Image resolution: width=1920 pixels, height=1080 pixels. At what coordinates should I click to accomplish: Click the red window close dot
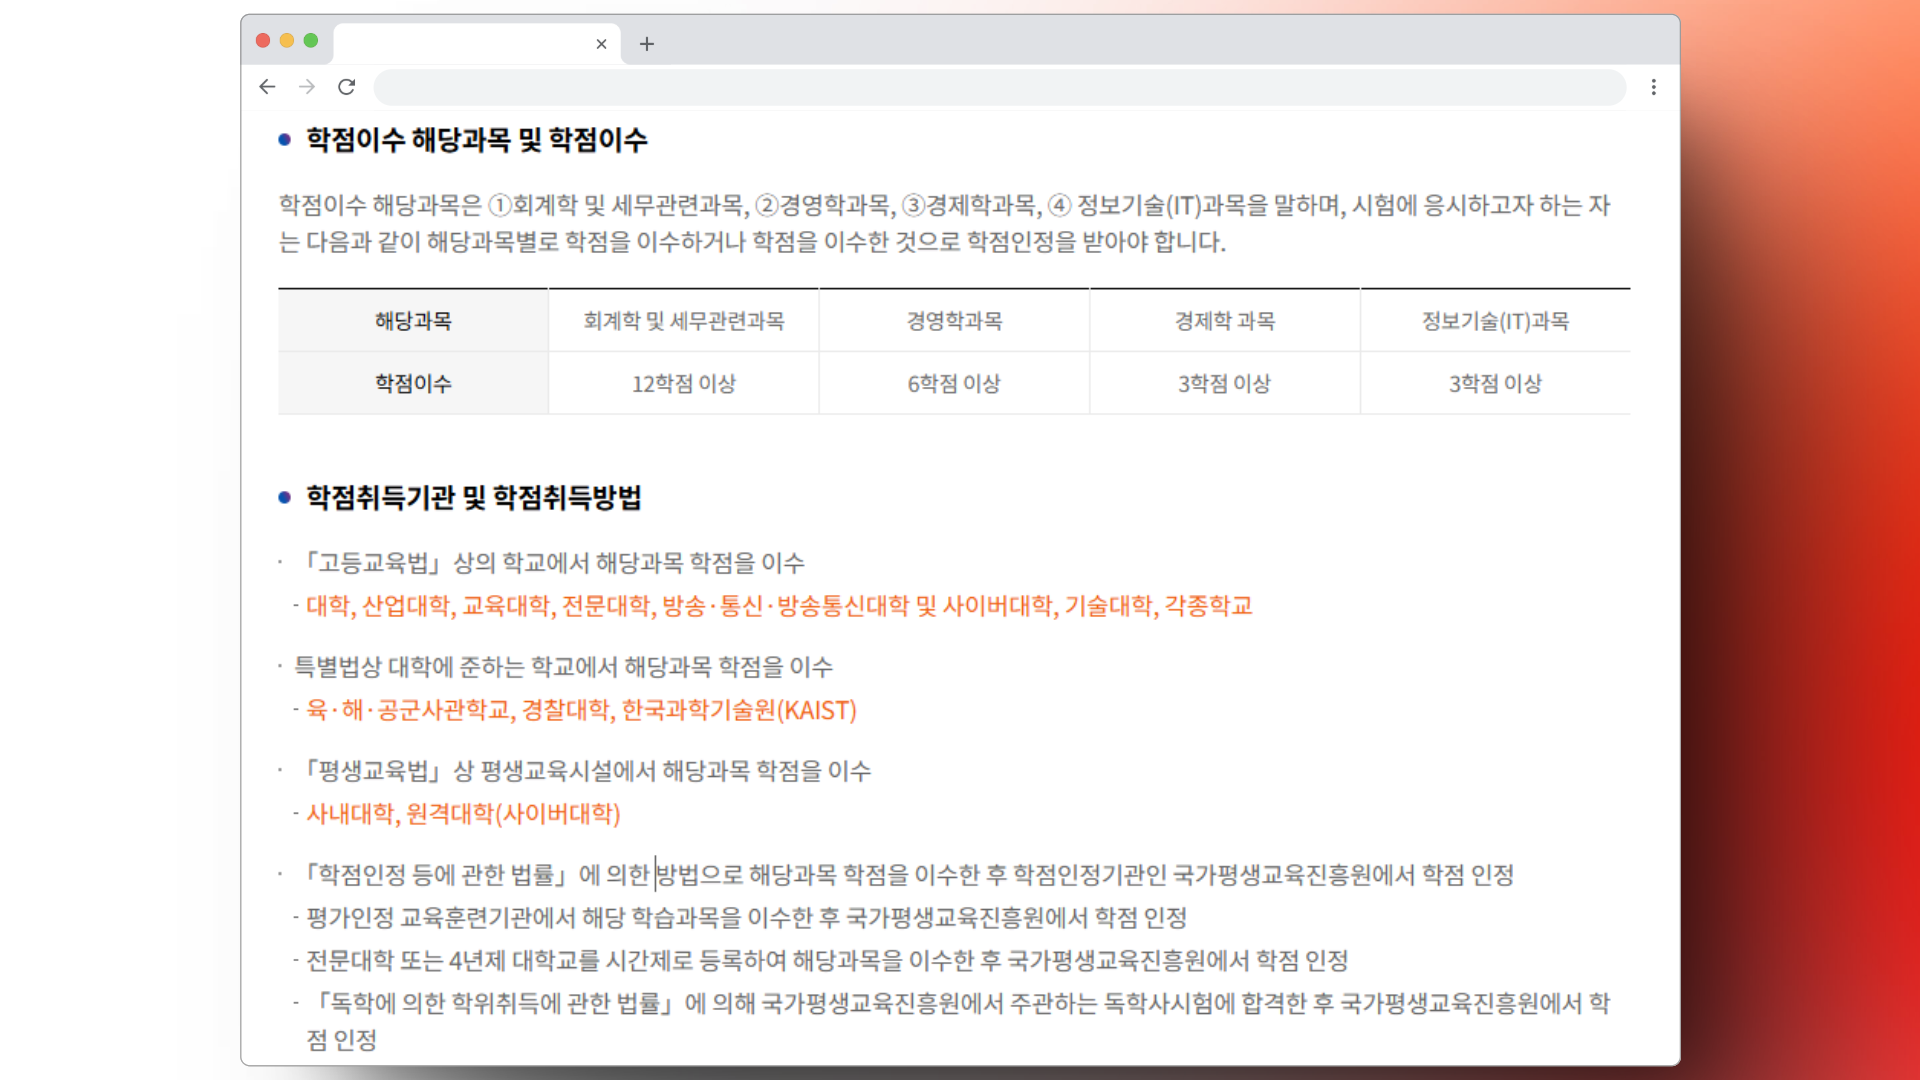[x=263, y=40]
